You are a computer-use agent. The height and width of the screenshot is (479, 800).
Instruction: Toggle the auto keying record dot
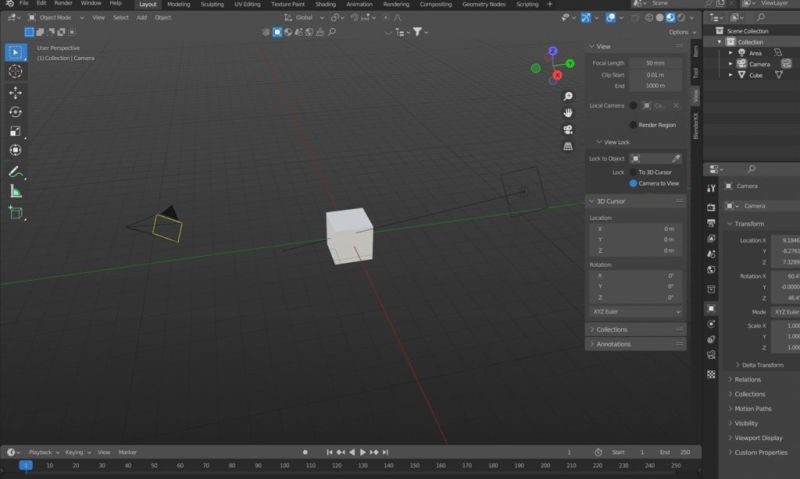pyautogui.click(x=305, y=452)
